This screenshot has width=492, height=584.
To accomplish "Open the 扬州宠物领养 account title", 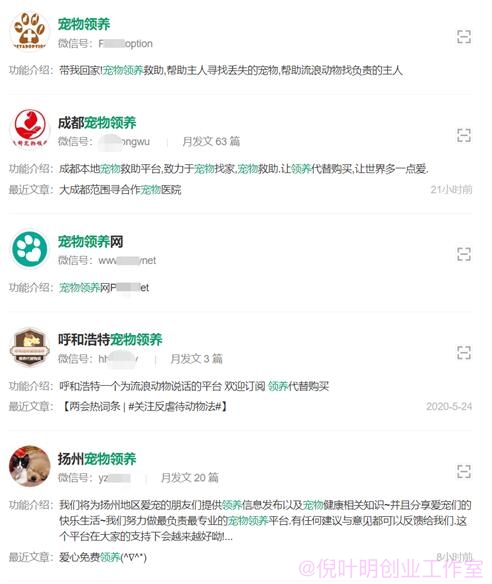I will [x=97, y=458].
